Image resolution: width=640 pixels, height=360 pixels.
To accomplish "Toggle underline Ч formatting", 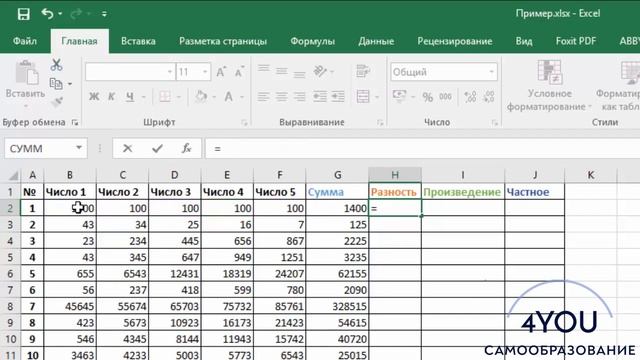I will (x=130, y=97).
